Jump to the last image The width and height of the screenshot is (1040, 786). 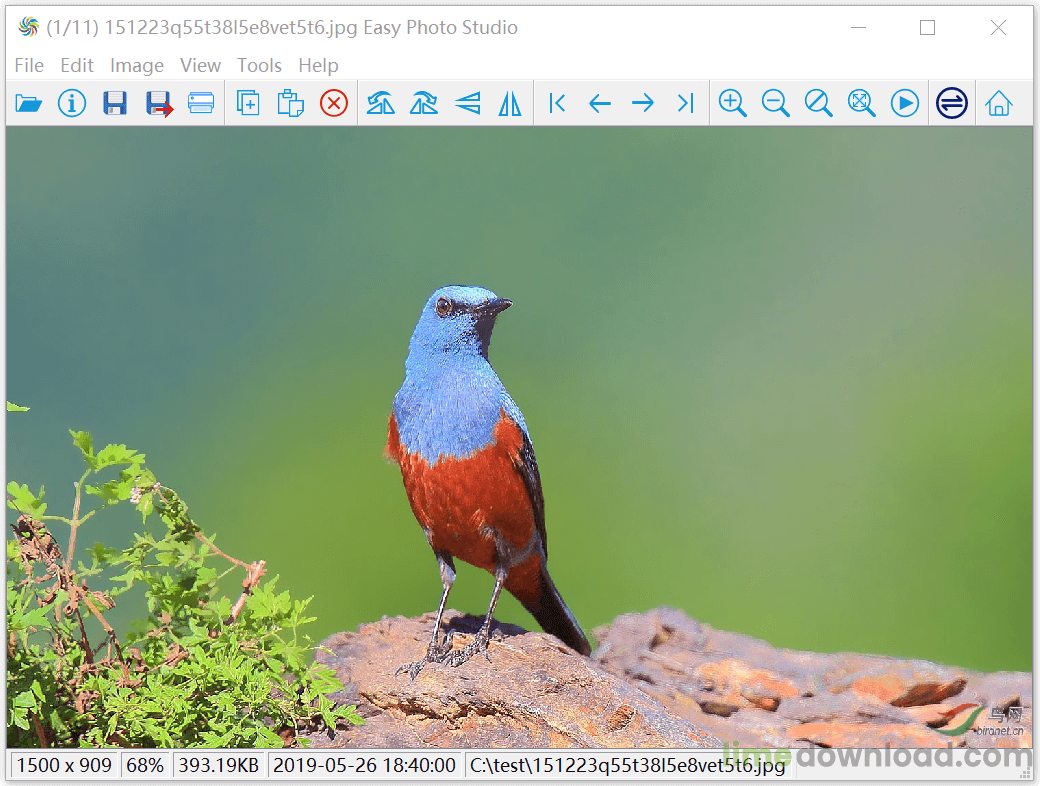pos(686,103)
